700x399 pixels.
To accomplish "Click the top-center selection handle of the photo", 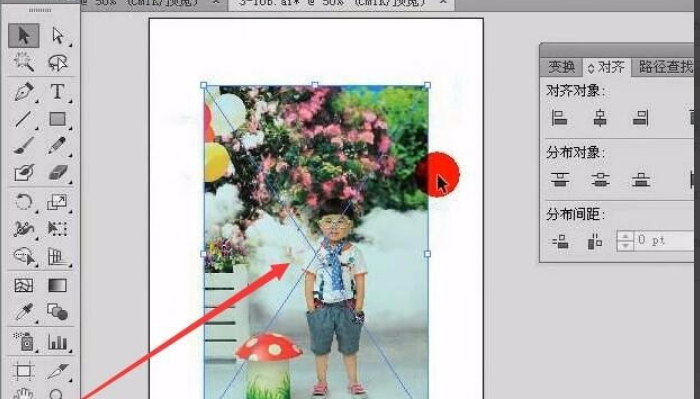I will [x=315, y=85].
